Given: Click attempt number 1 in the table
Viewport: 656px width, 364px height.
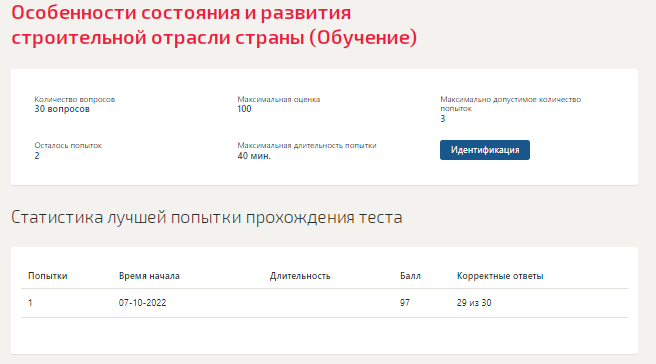Looking at the screenshot, I should click(x=30, y=302).
